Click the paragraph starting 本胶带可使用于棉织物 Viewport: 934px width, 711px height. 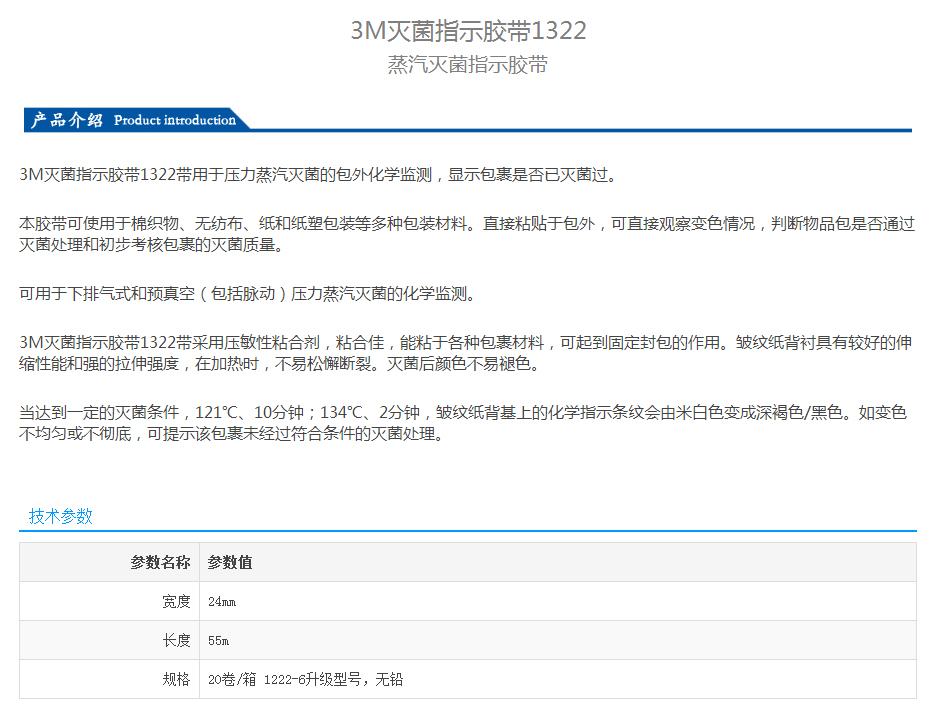(x=467, y=234)
